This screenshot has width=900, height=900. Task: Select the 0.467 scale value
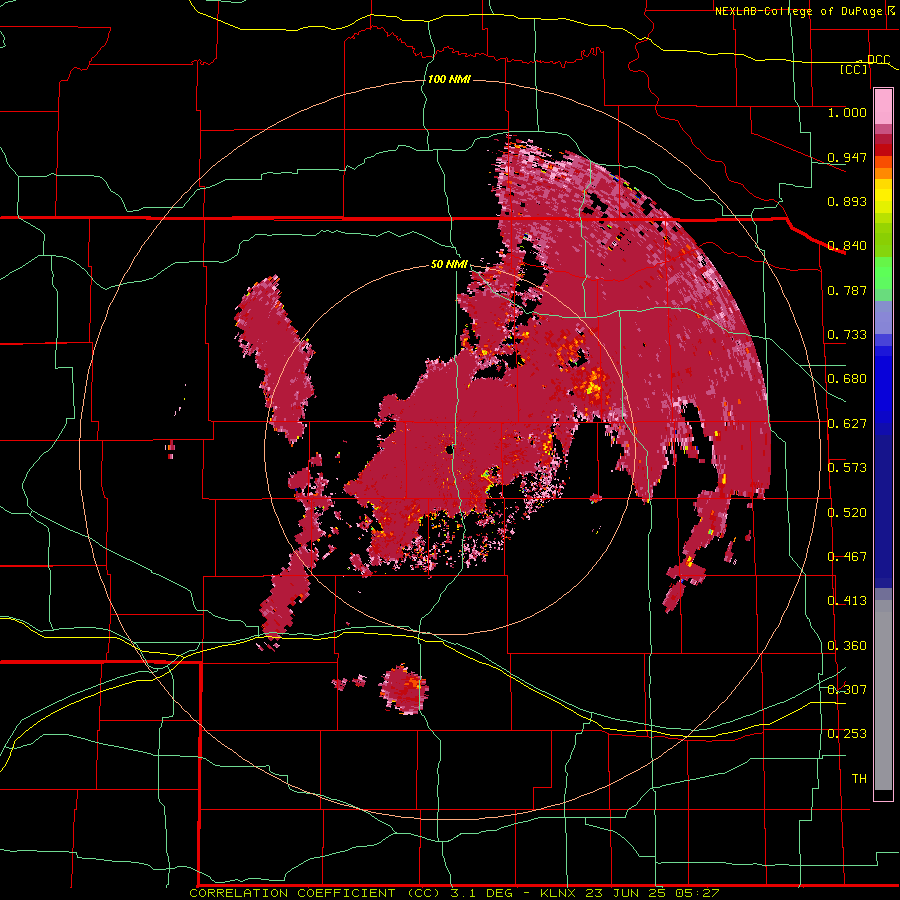click(847, 557)
